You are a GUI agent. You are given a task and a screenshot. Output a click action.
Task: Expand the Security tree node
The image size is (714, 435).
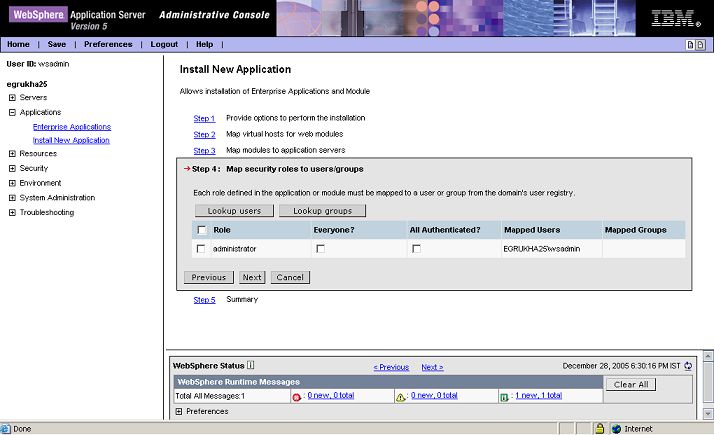12,168
